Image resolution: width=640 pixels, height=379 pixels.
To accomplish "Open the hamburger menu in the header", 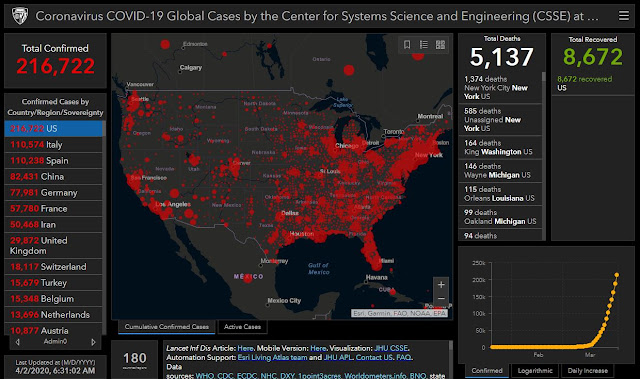I will coord(623,16).
